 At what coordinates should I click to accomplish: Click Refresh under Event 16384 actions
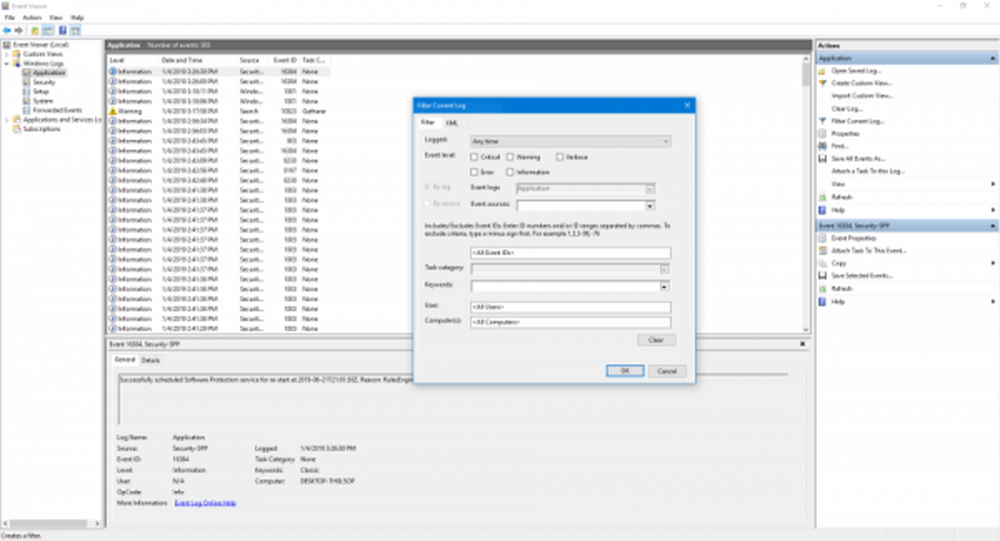pyautogui.click(x=842, y=288)
